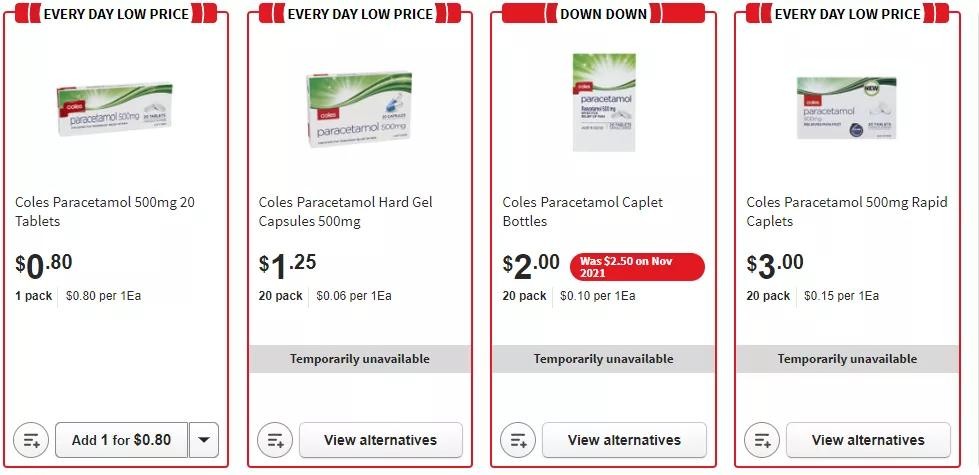This screenshot has width=979, height=475.
Task: Click the Caplet Bottles product image
Action: point(602,102)
